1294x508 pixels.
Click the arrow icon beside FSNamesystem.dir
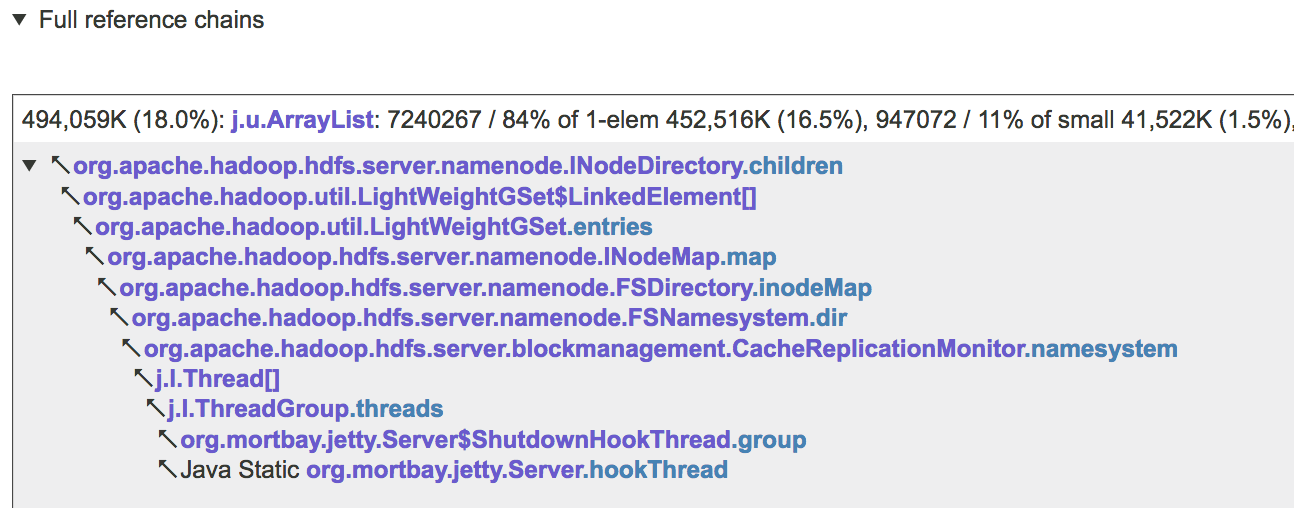pyautogui.click(x=119, y=318)
